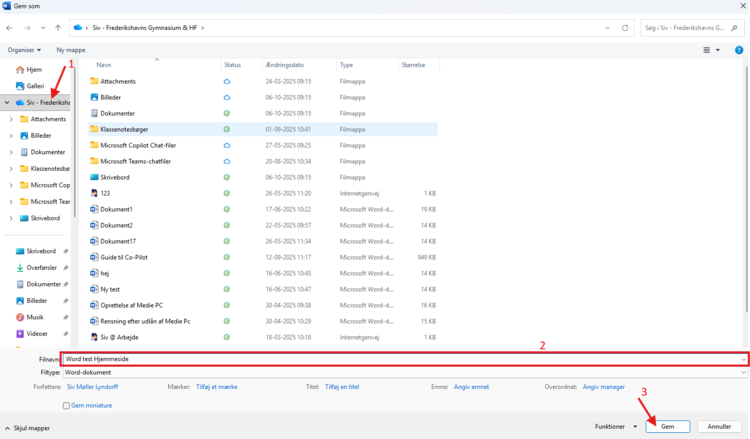
Task: Click the Gem button
Action: [667, 426]
